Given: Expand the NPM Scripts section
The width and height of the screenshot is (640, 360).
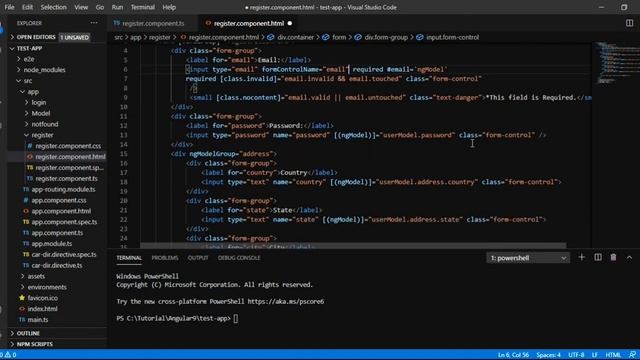Looking at the screenshot, I should pos(57,344).
